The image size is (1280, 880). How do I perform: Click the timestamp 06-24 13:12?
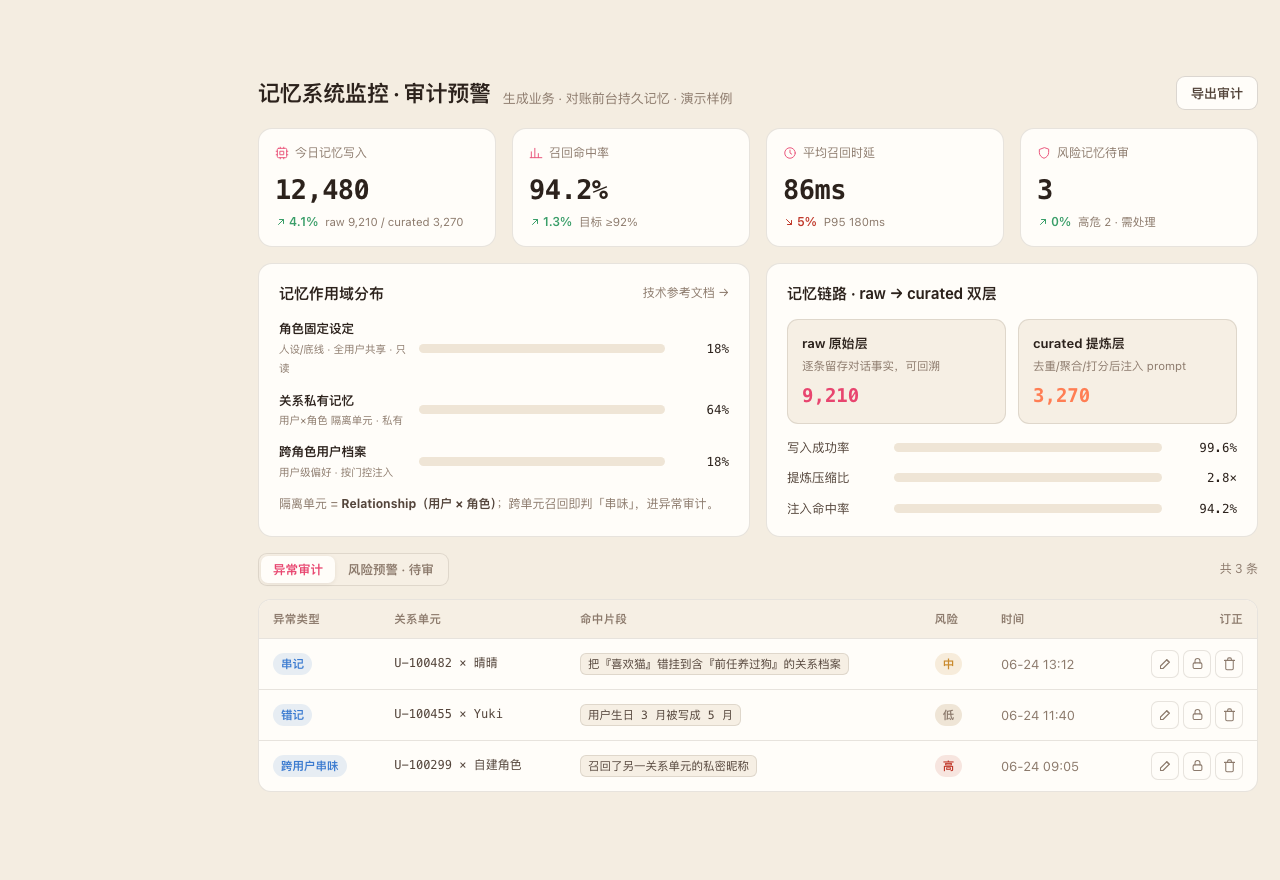(x=1037, y=664)
